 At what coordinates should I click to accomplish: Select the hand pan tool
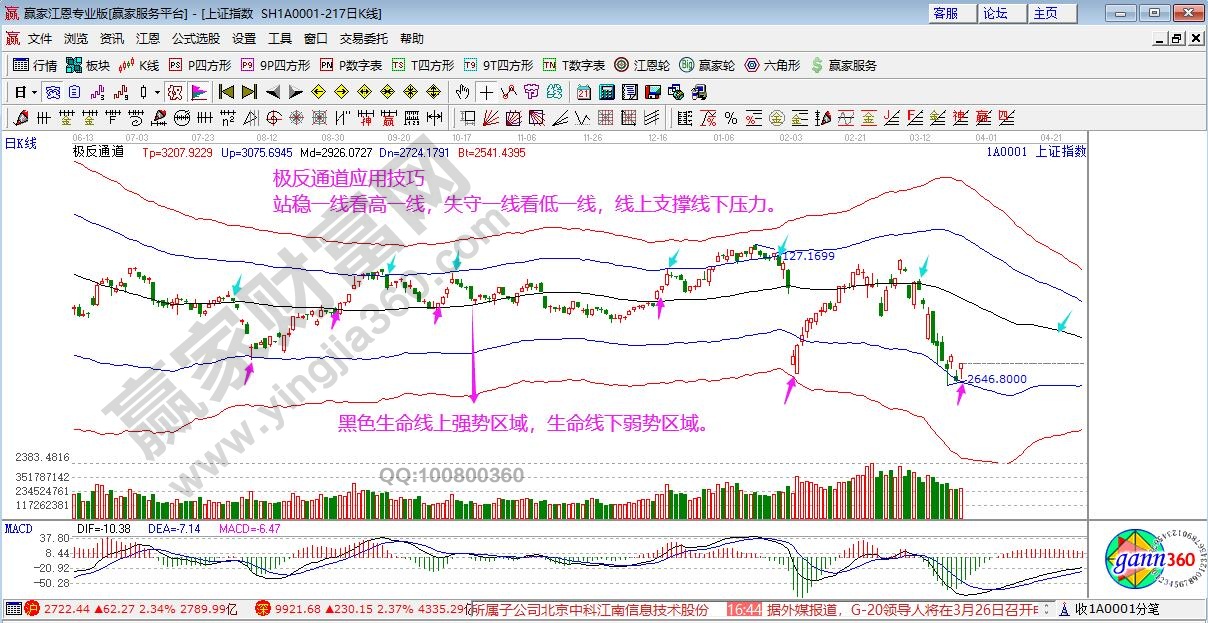(x=462, y=92)
